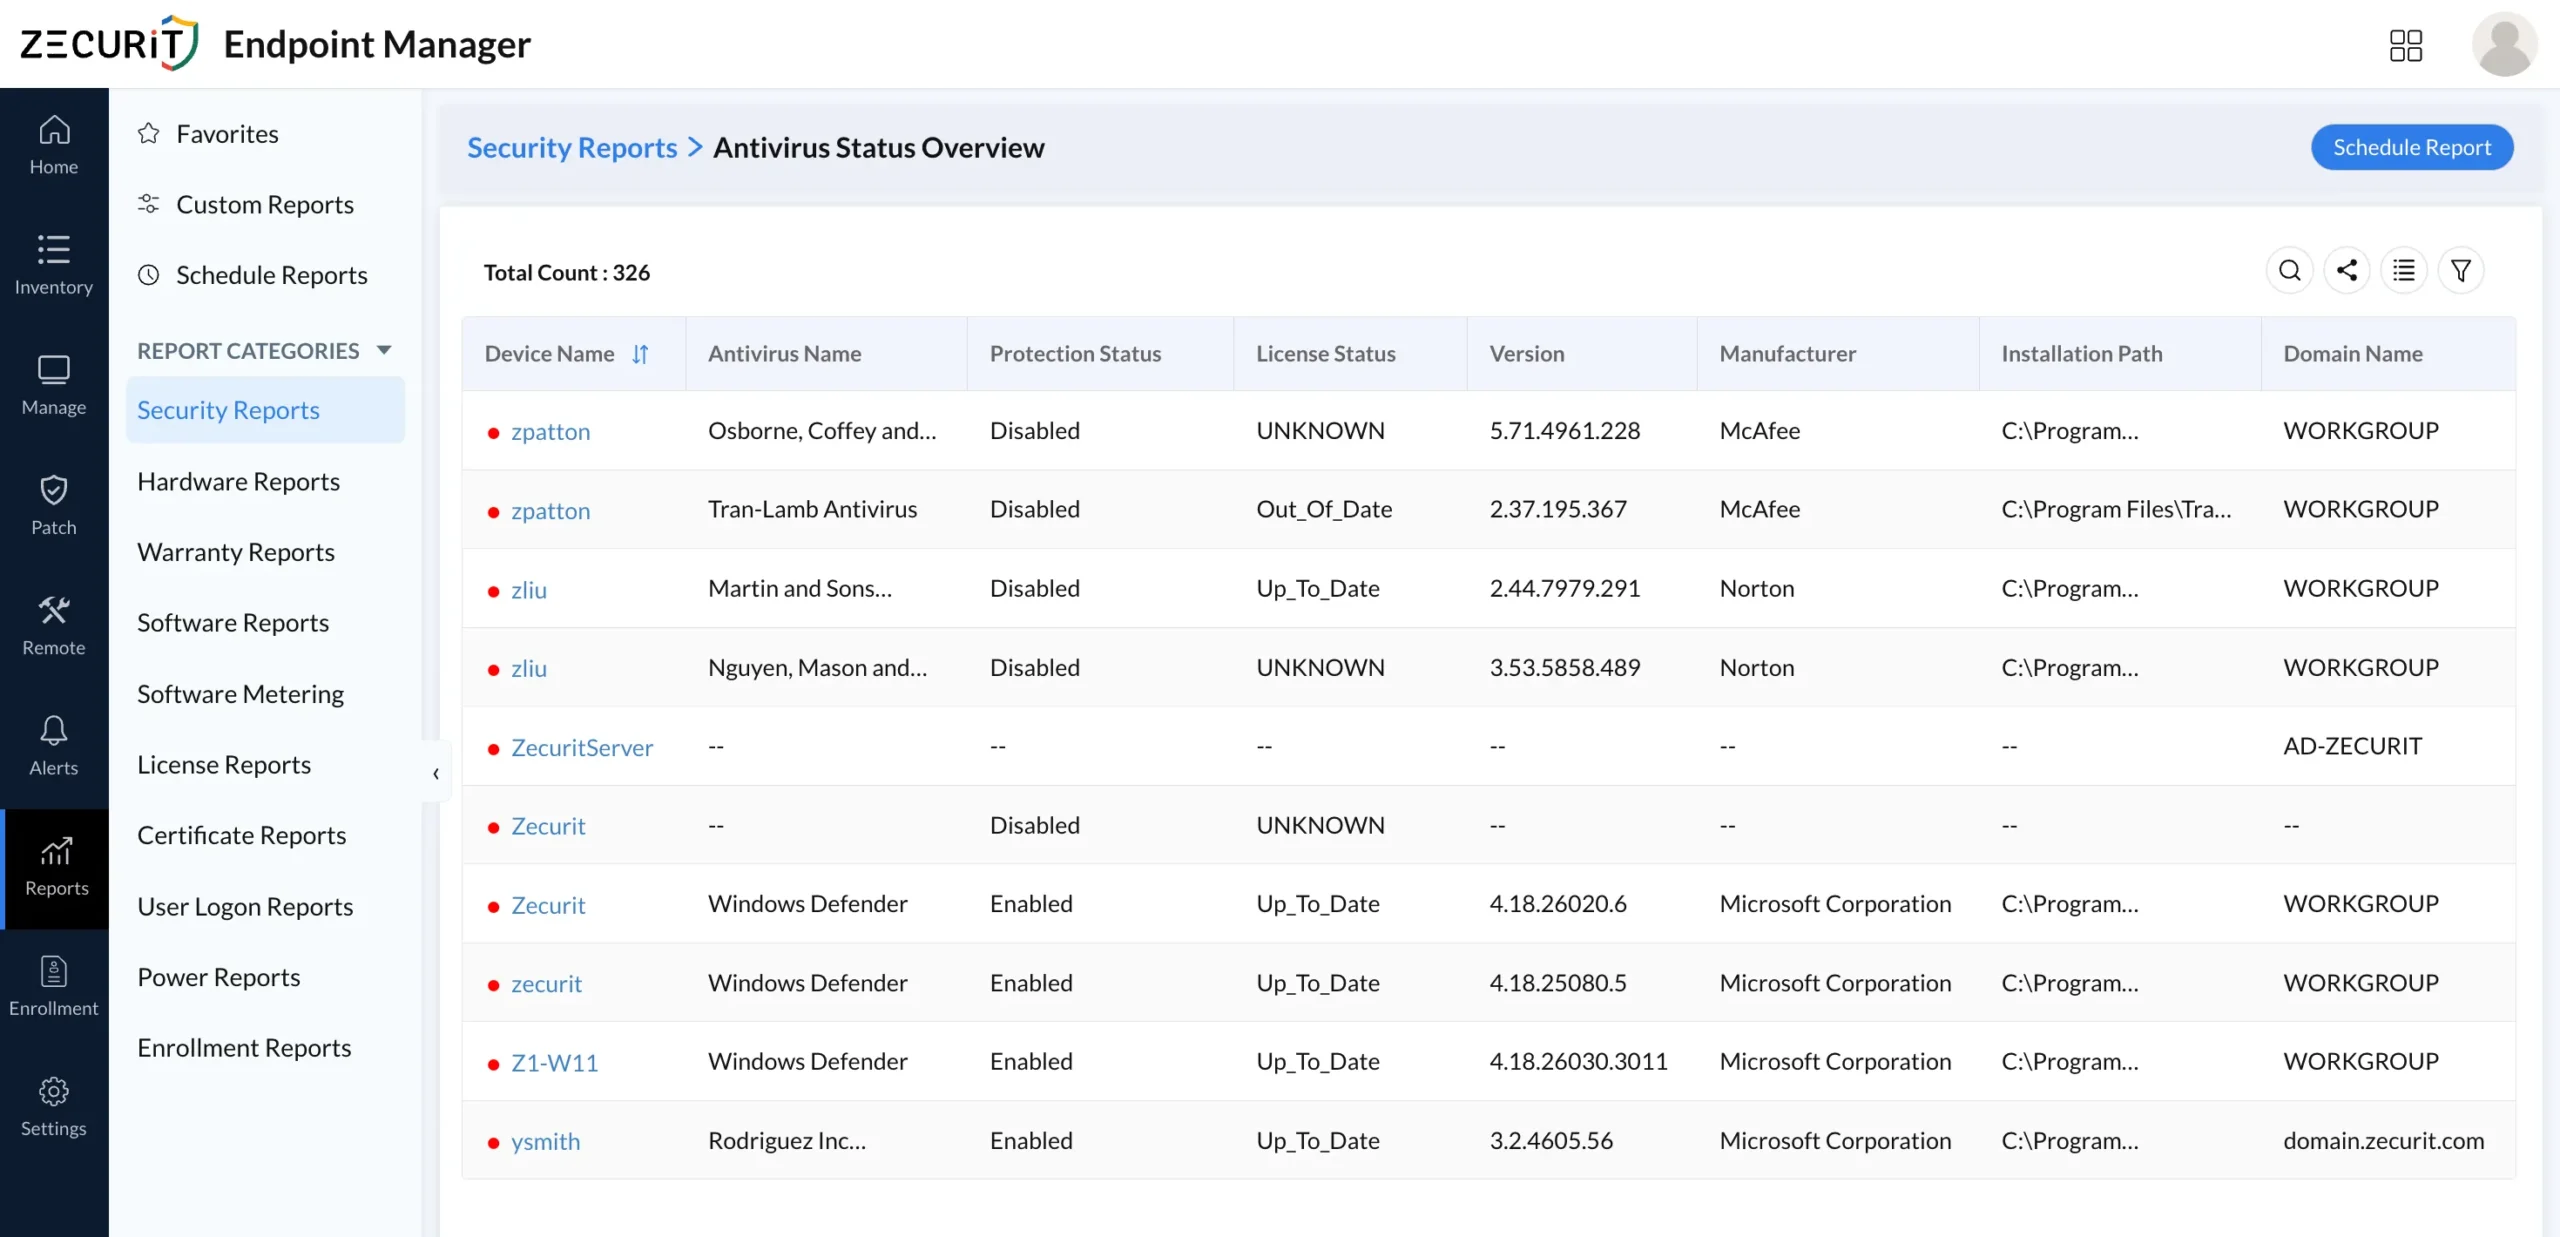Open Certificate Reports category
The height and width of the screenshot is (1237, 2560).
point(242,835)
